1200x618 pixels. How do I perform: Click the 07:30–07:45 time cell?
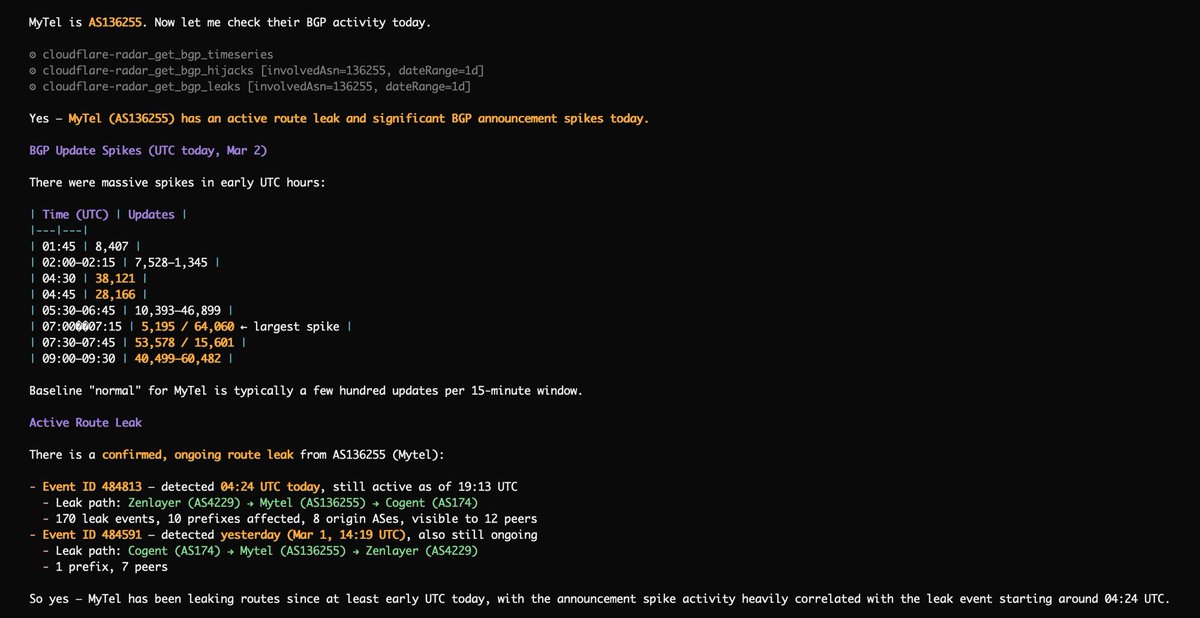(78, 342)
